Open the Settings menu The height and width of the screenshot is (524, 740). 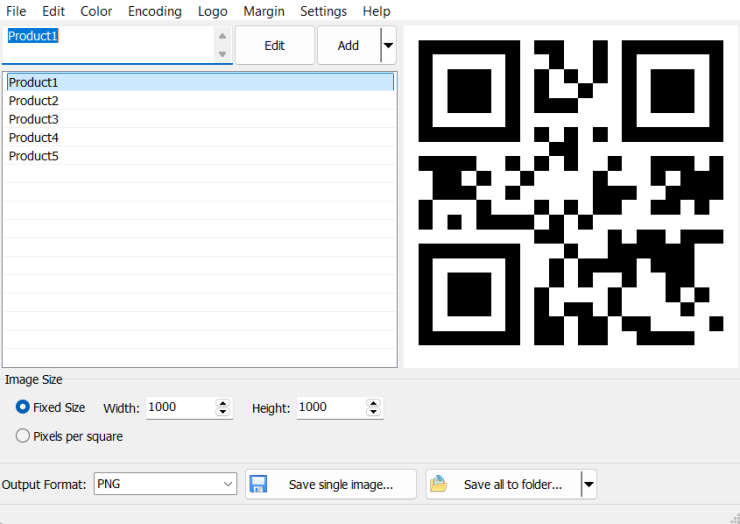323,11
